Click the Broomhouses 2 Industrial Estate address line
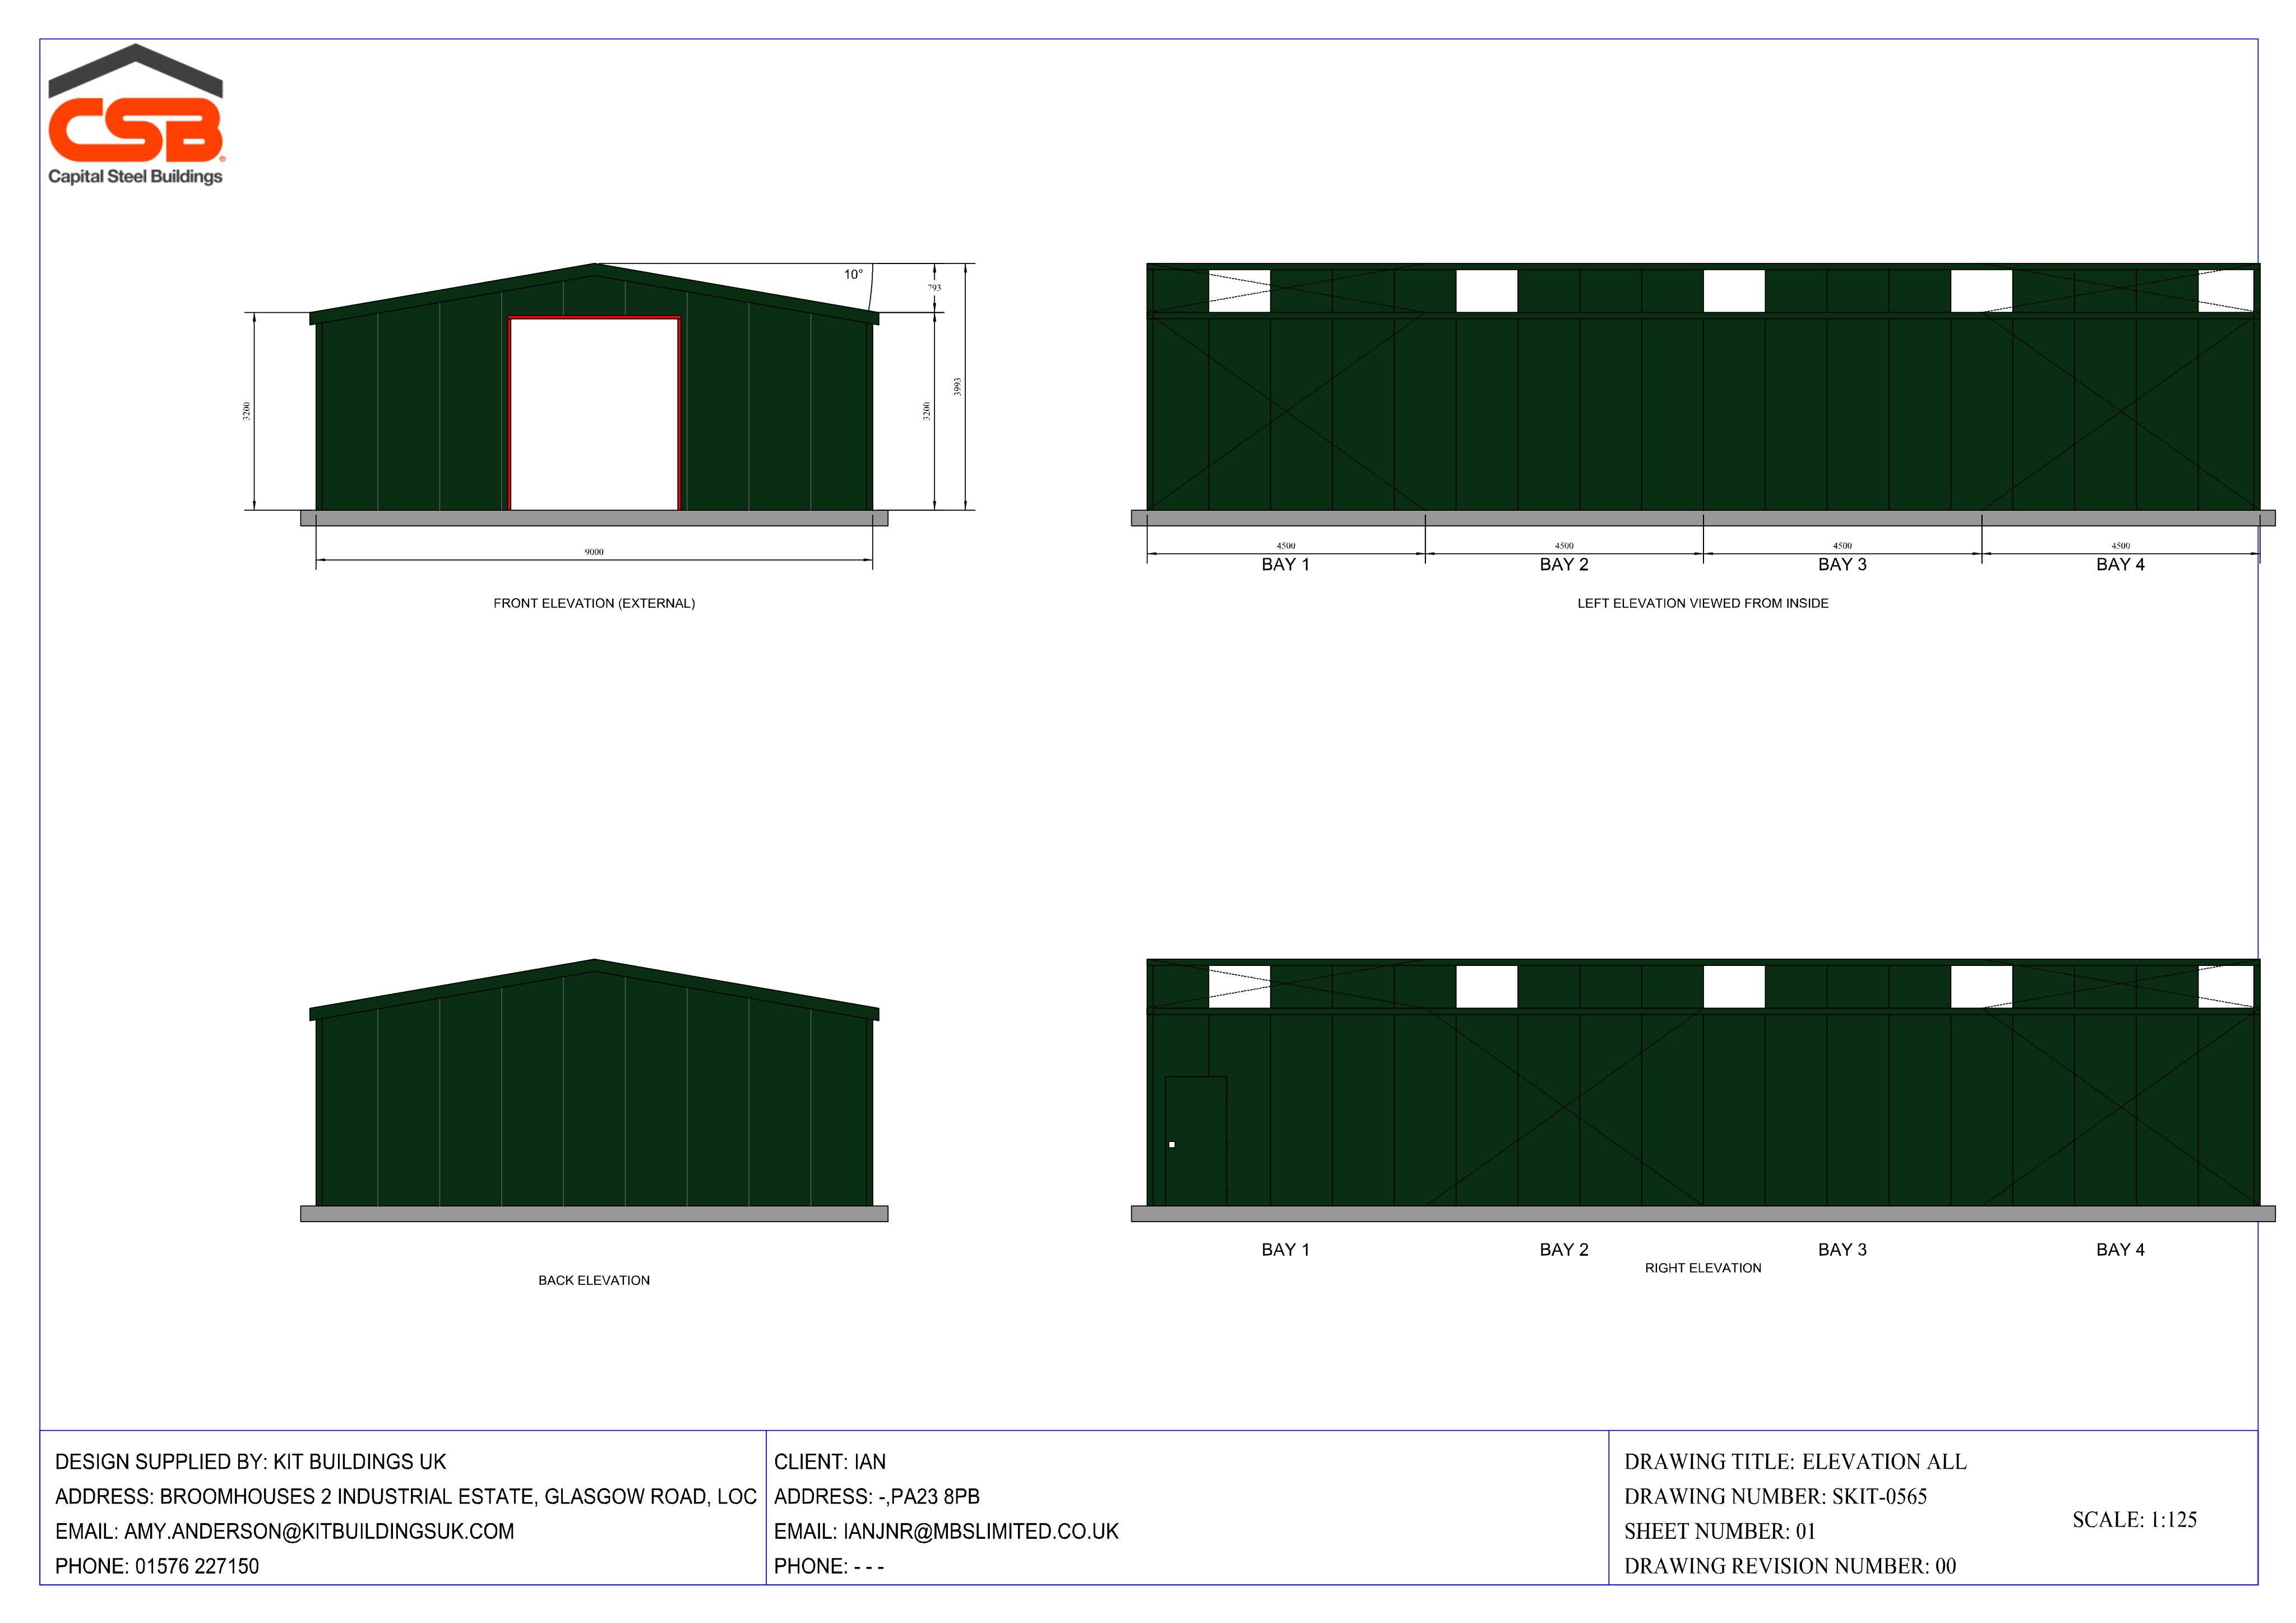The height and width of the screenshot is (1623, 2296). (405, 1497)
